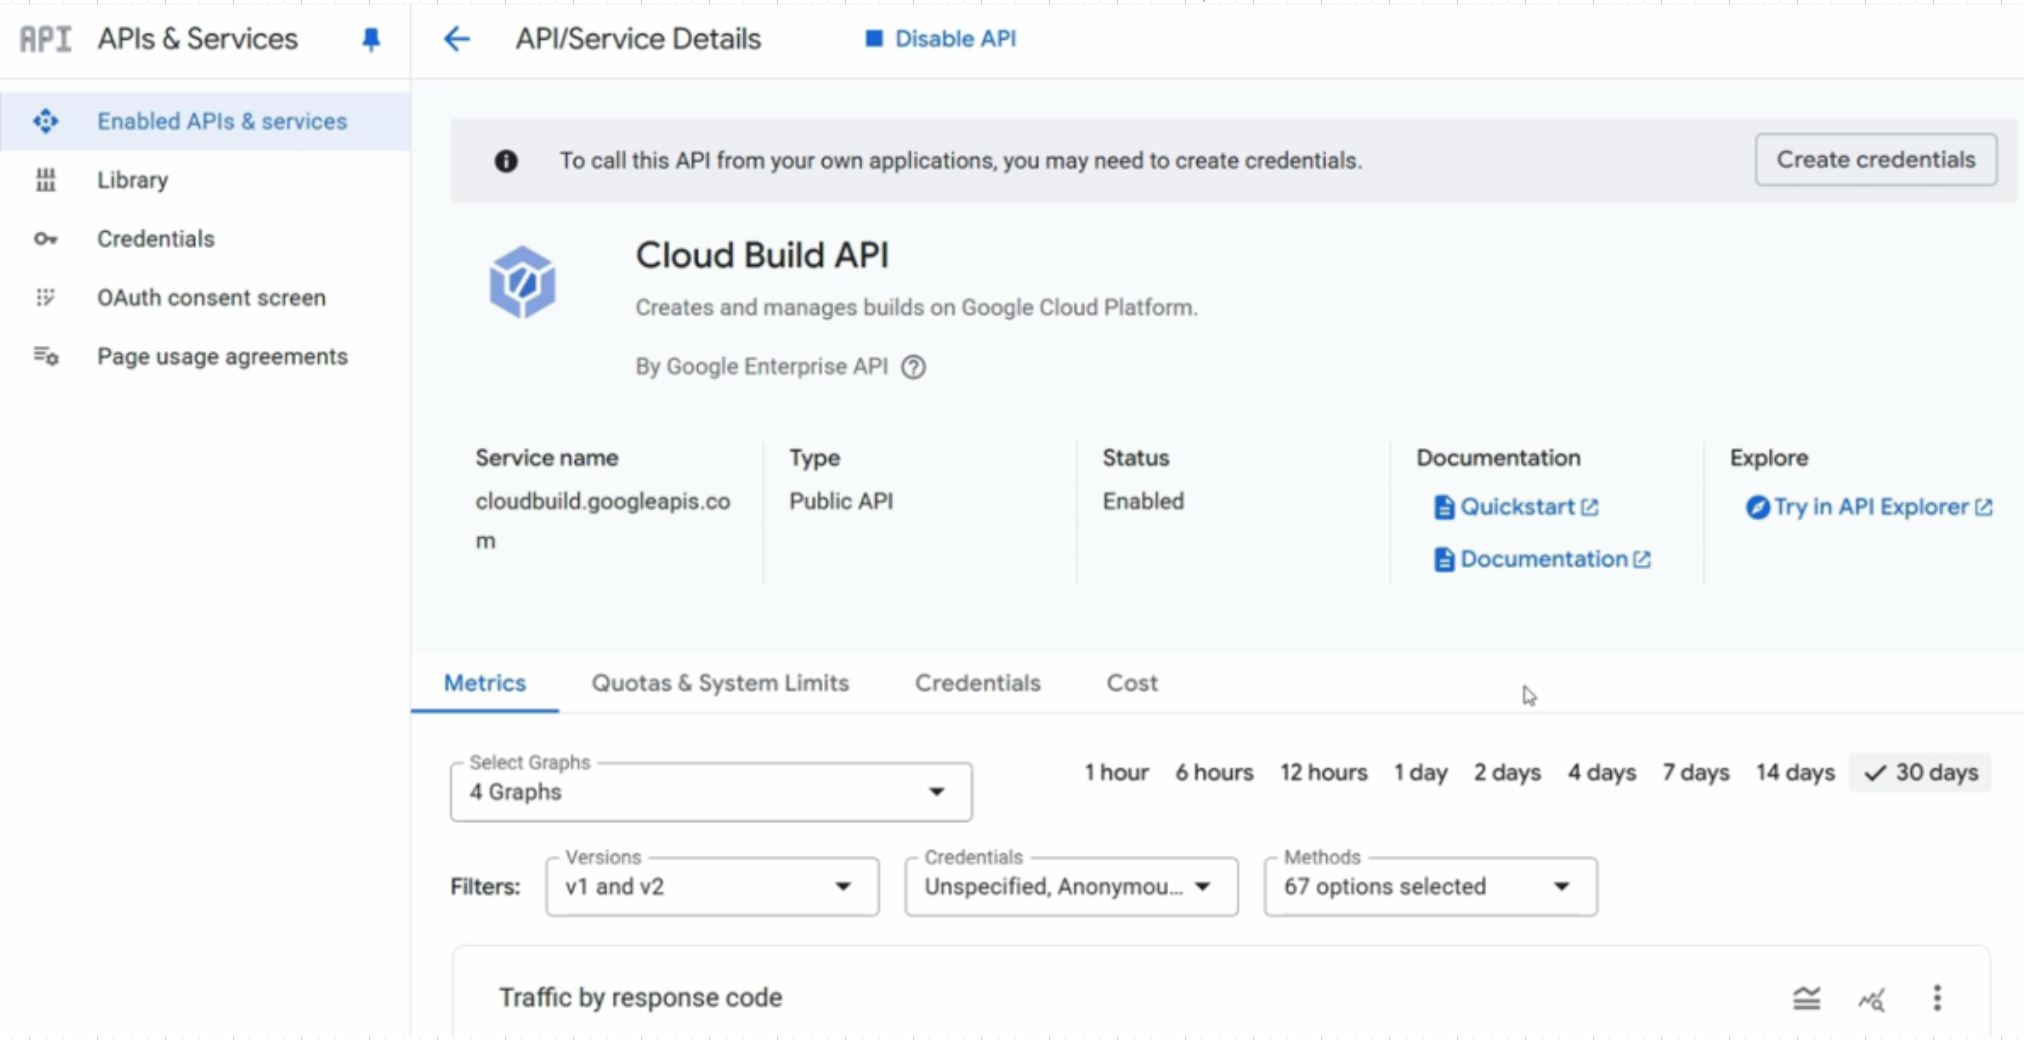Switch to Quotas & System Limits tab
This screenshot has width=2024, height=1040.
tap(720, 683)
